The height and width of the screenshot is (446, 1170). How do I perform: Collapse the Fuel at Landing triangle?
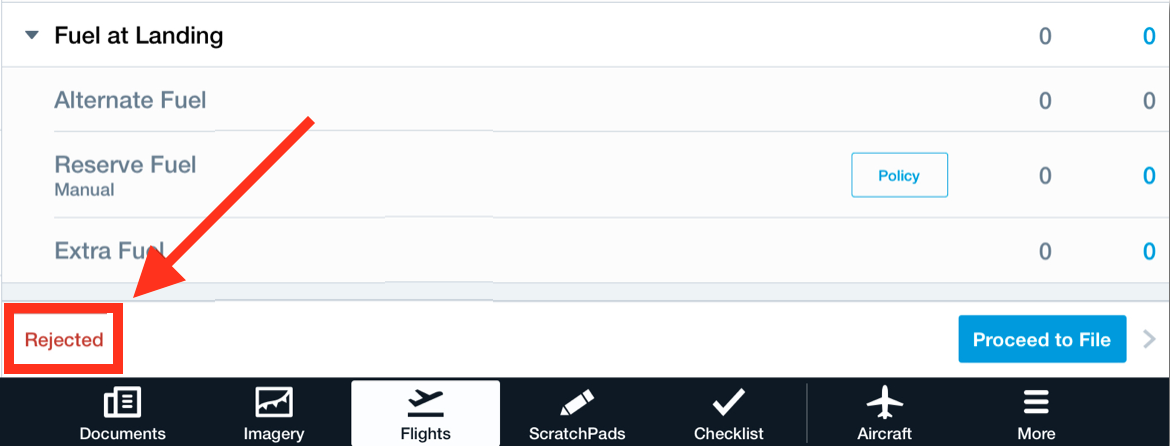(x=31, y=35)
